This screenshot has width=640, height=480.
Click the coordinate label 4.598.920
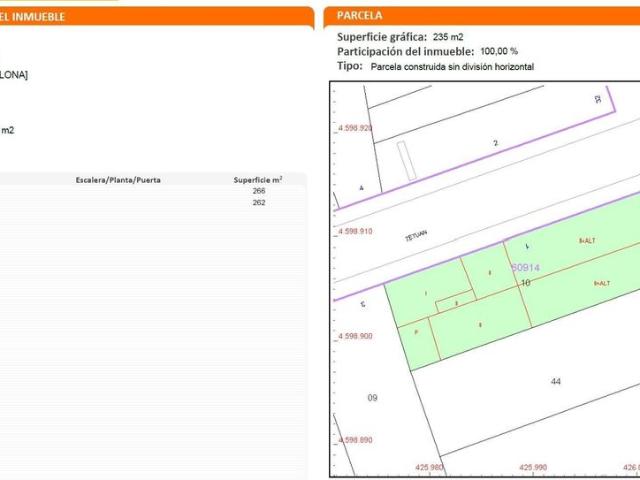click(x=355, y=128)
